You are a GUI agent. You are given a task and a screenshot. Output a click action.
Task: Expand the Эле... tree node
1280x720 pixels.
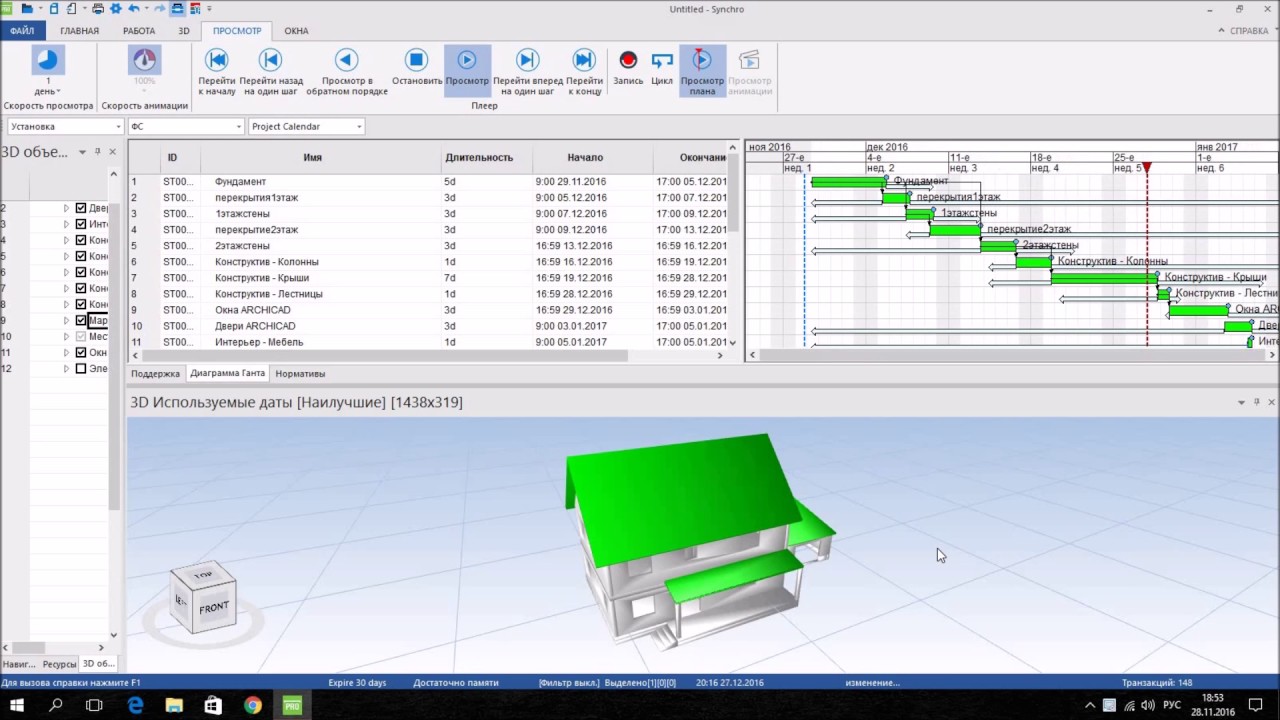pyautogui.click(x=67, y=368)
